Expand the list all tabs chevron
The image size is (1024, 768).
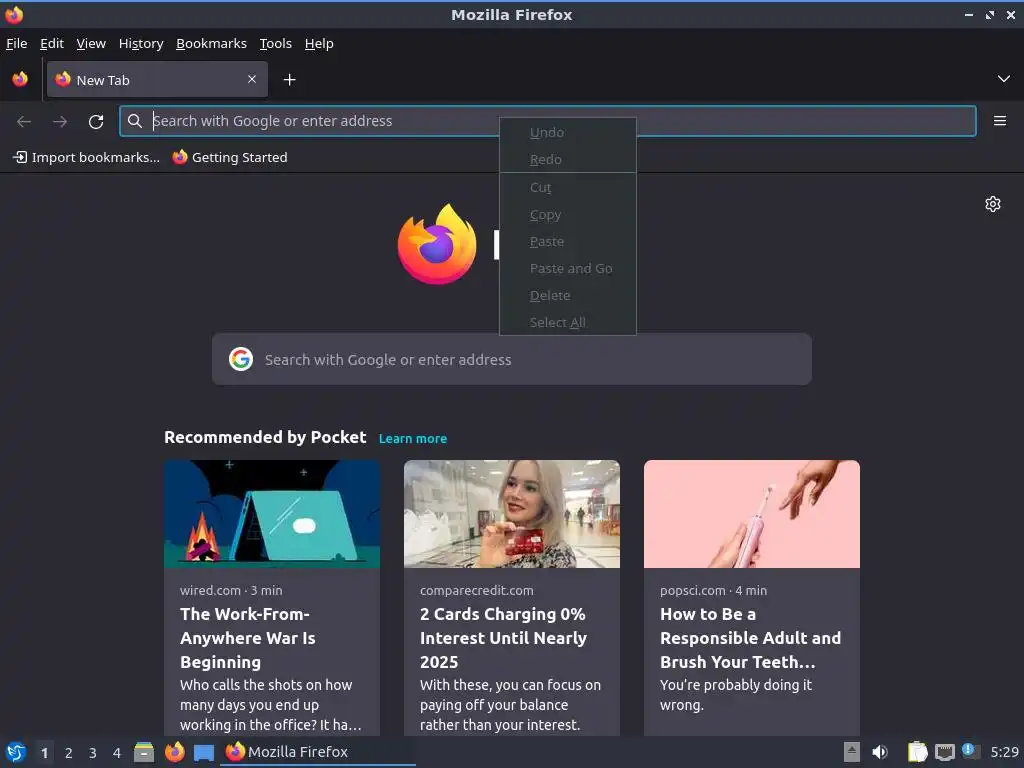click(1004, 79)
